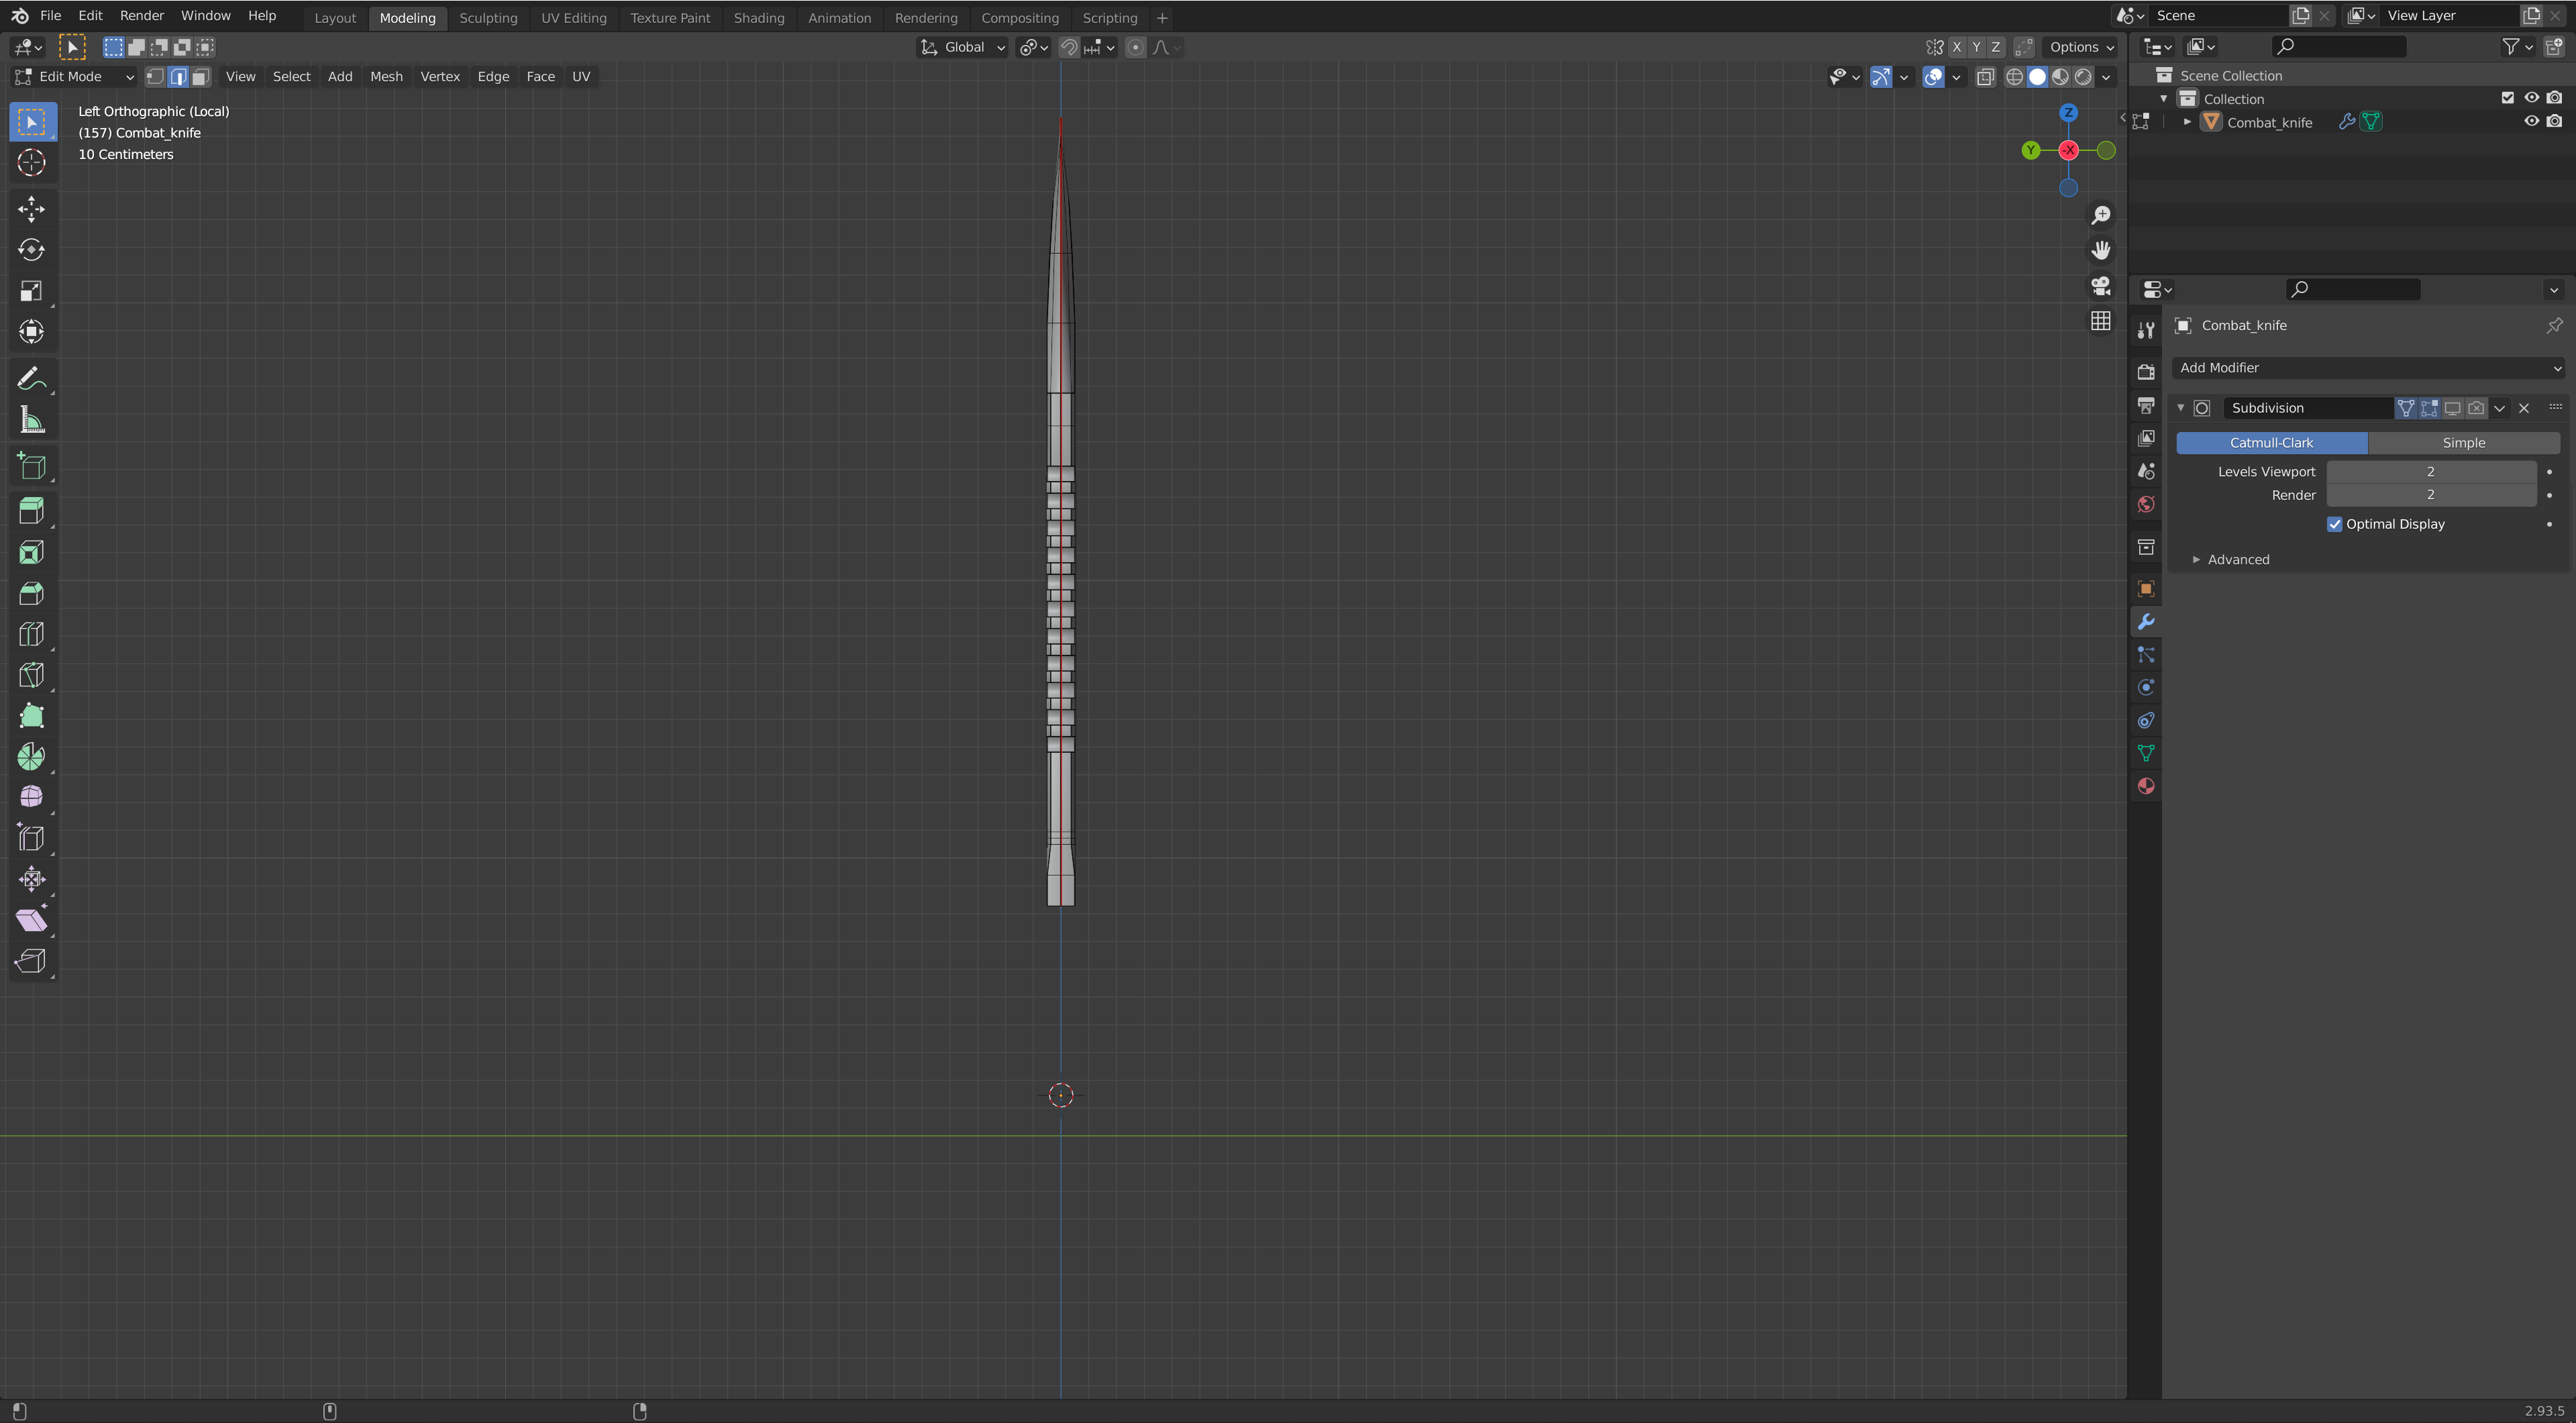Screen dimensions: 2576x1423
Task: Click the Y axis gizmo
Action: point(2031,150)
